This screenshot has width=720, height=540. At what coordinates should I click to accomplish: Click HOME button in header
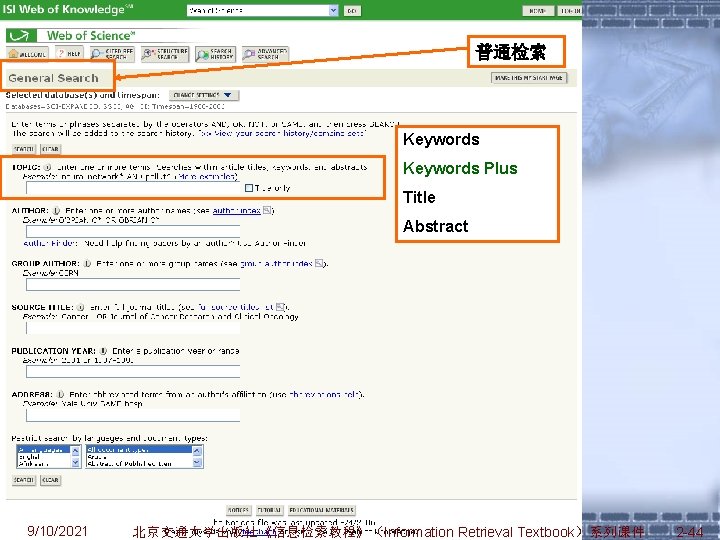point(538,11)
